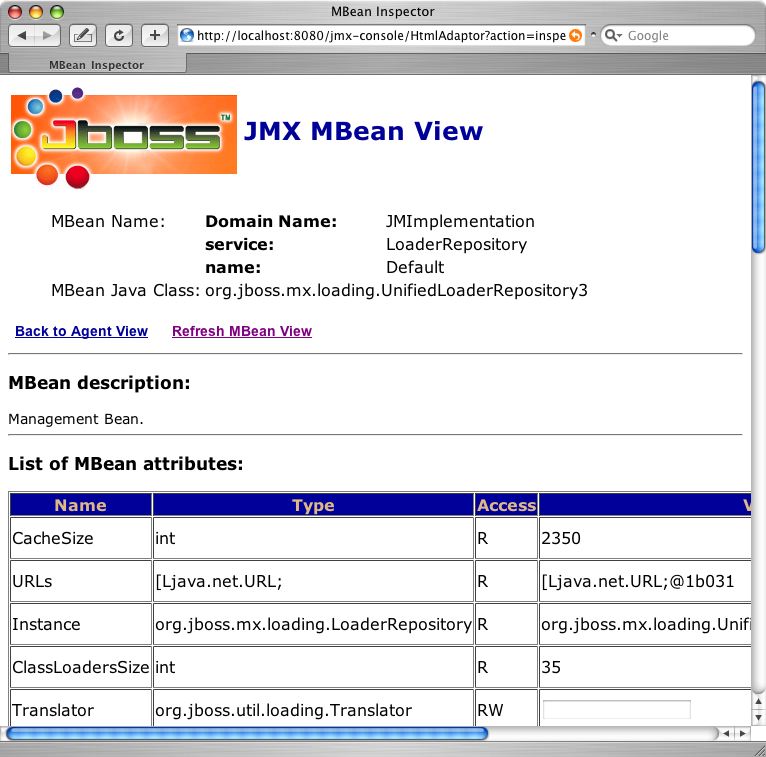The width and height of the screenshot is (766, 757).
Task: Click the horizontal scrollbar thumb
Action: [247, 733]
